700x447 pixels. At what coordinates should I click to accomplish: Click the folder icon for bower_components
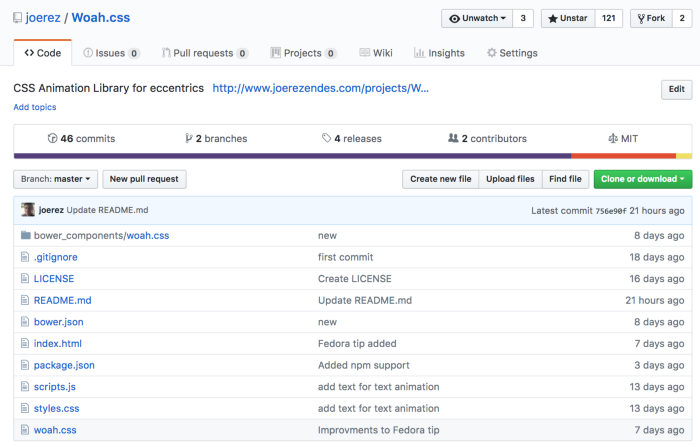pos(25,235)
